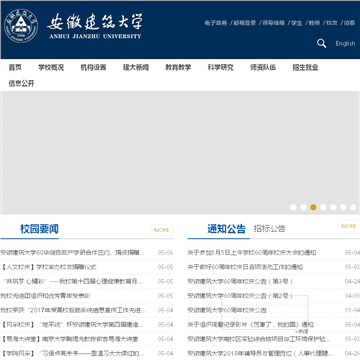This screenshot has width=360, height=360.
Task: Open the 学生 audience link
Action: click(x=296, y=23)
